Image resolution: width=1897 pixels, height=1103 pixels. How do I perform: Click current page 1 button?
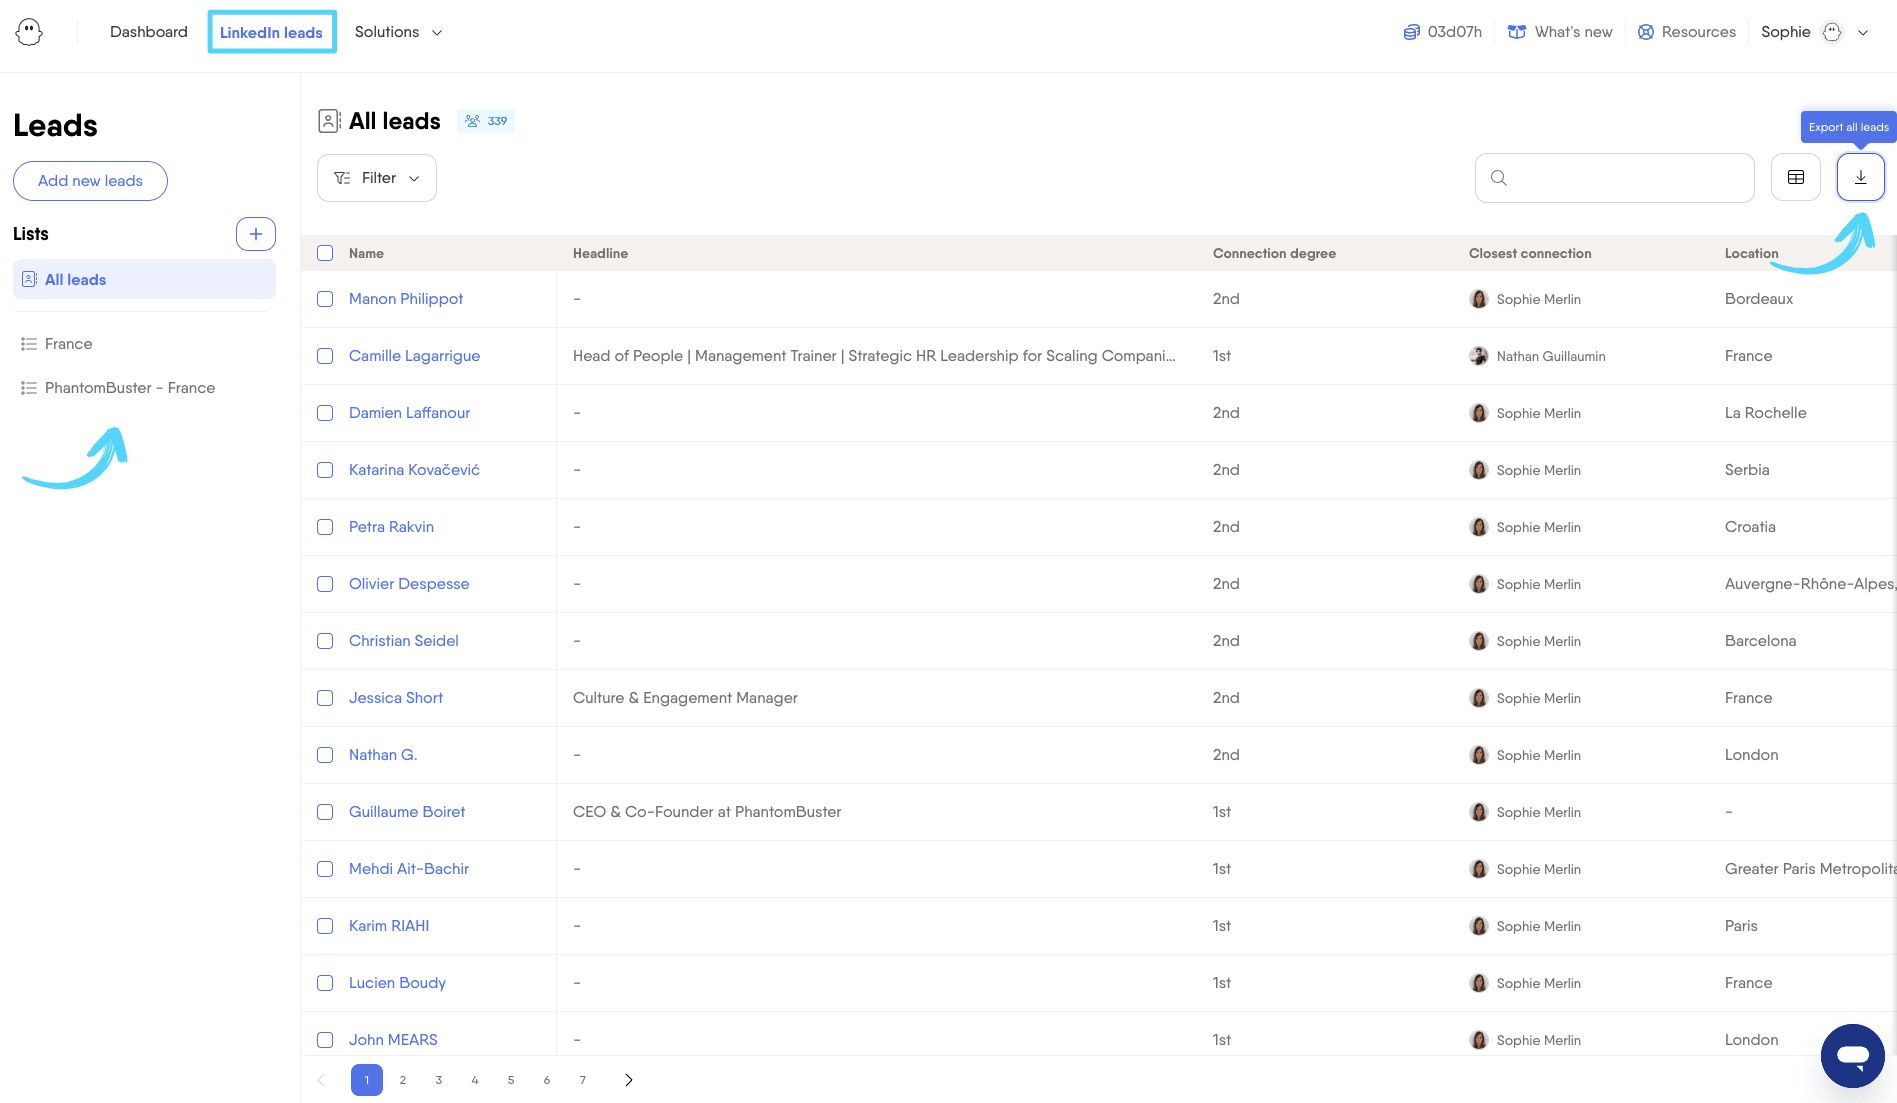click(367, 1080)
